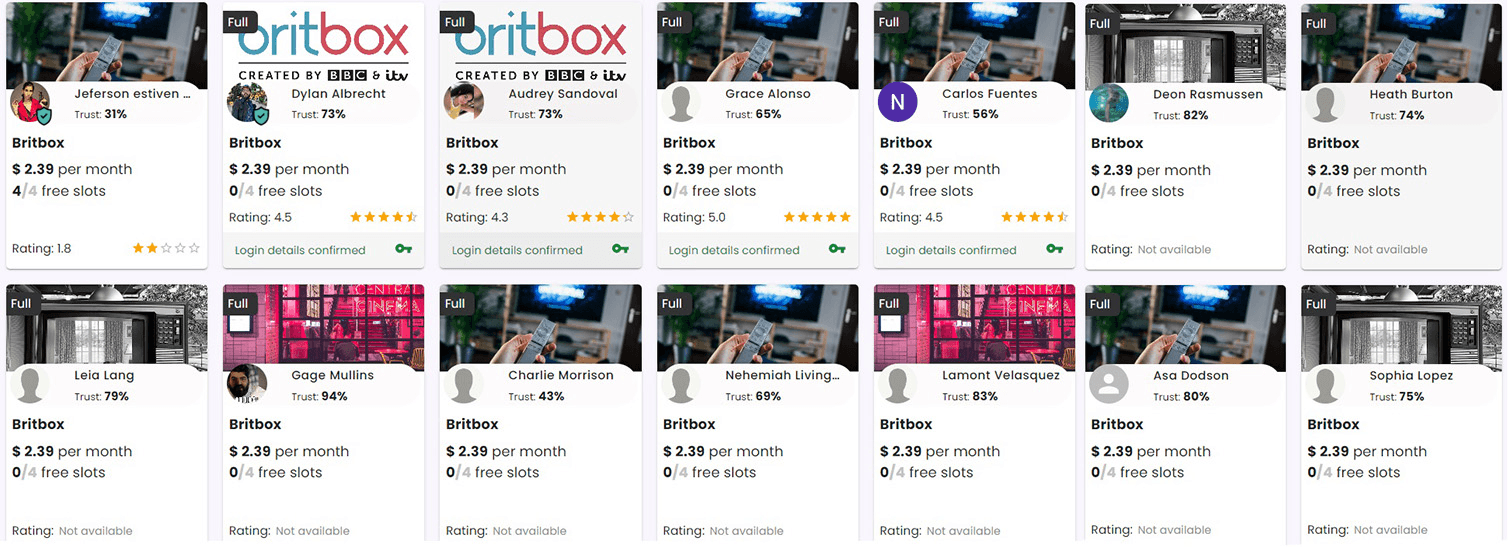
Task: Open Grace Alonso's profile name
Action: [768, 94]
